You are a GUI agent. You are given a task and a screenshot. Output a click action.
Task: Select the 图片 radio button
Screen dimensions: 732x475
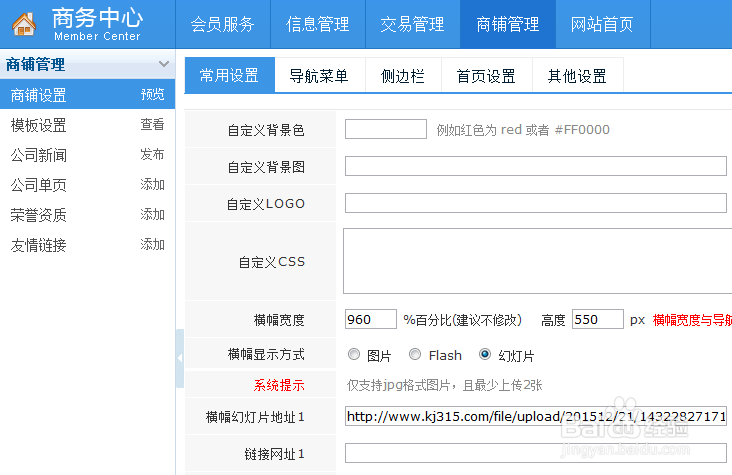click(354, 354)
